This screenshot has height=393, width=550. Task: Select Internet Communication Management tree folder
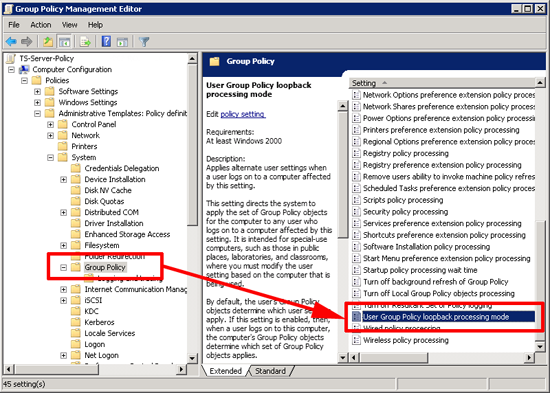[135, 289]
